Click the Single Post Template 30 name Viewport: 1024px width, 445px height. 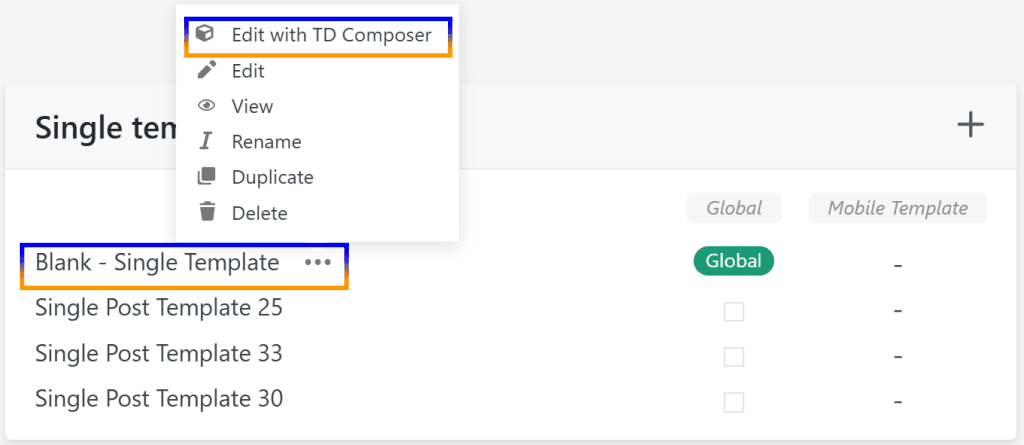pos(159,399)
